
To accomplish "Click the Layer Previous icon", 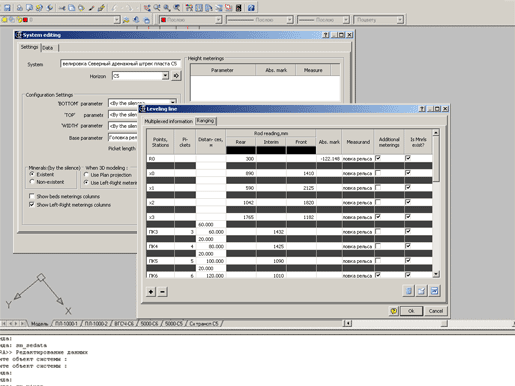I will [136, 20].
